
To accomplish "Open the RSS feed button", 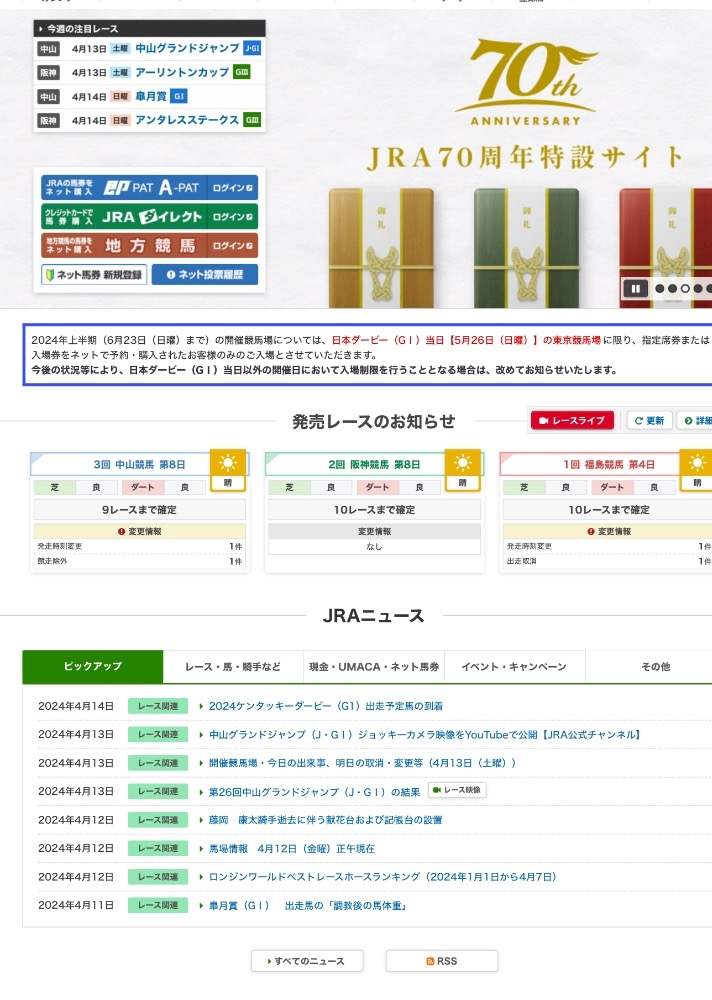I will click(x=442, y=960).
